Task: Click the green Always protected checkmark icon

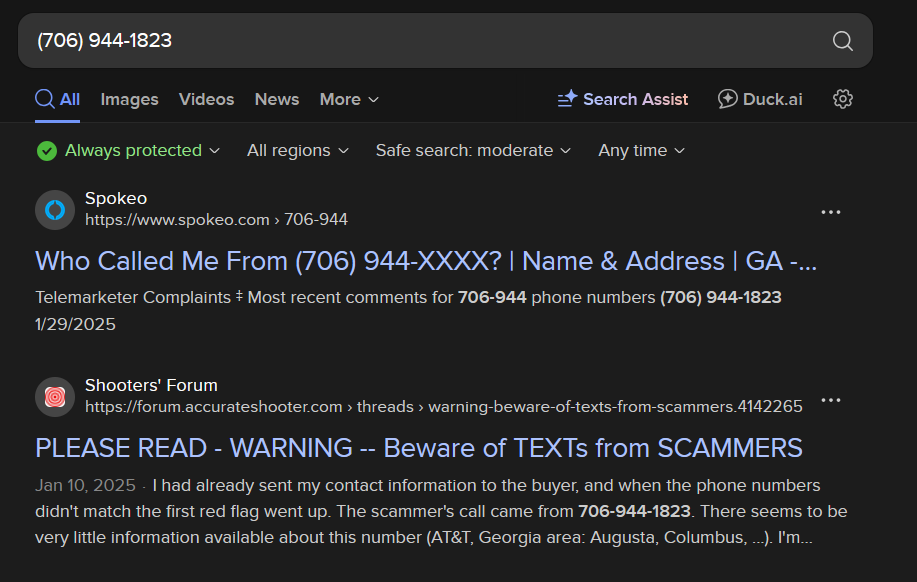Action: pyautogui.click(x=47, y=151)
